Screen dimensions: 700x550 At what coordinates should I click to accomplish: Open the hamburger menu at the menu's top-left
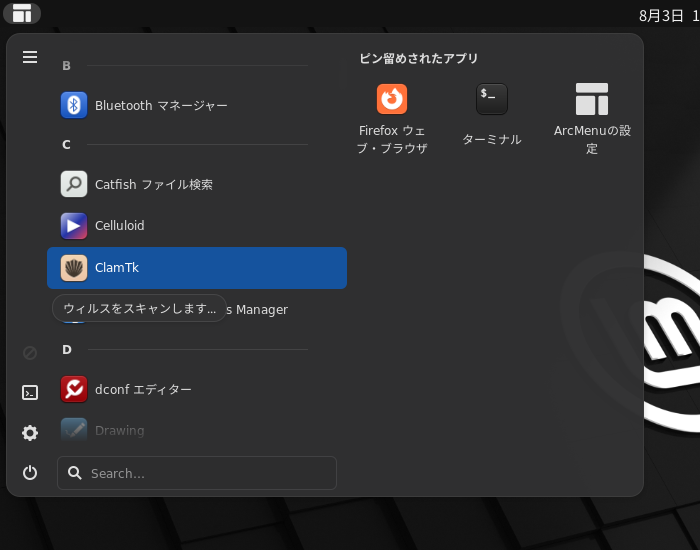point(30,57)
